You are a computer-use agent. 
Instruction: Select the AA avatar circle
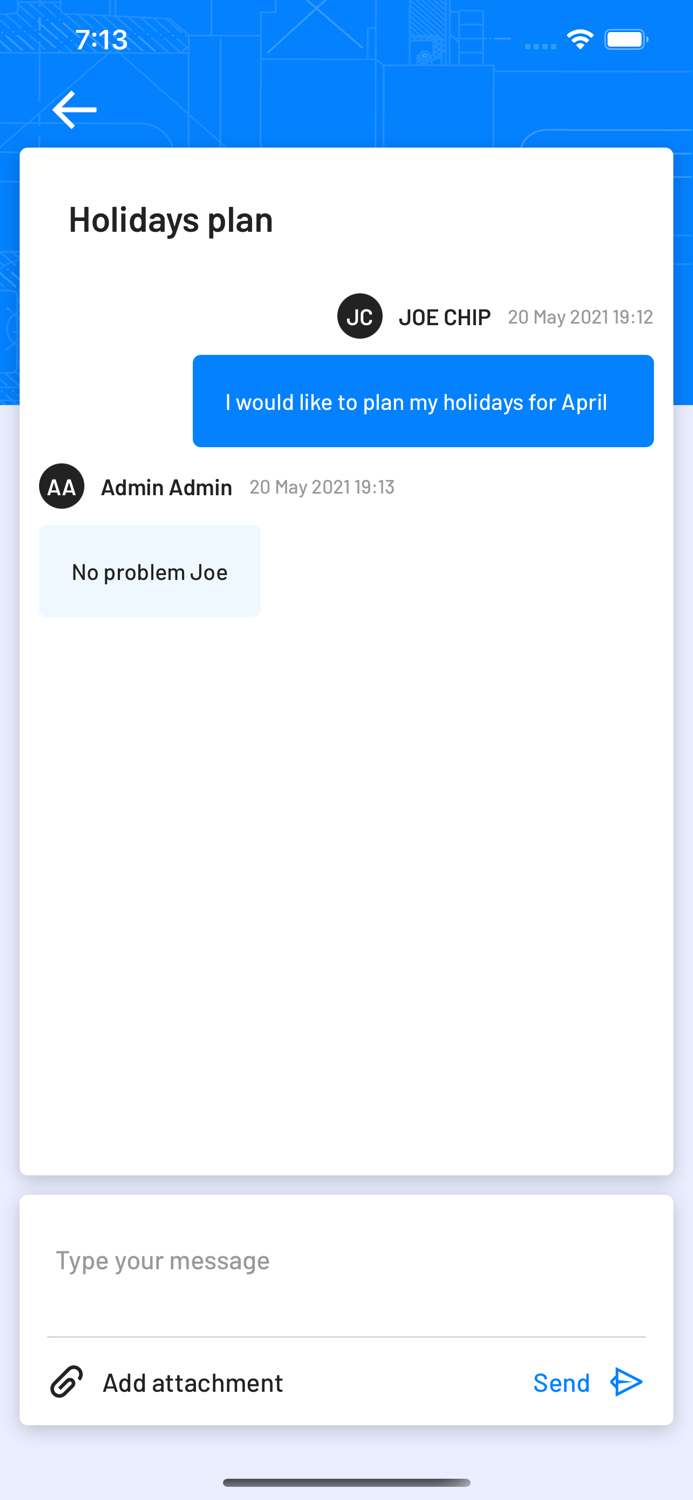coord(62,486)
